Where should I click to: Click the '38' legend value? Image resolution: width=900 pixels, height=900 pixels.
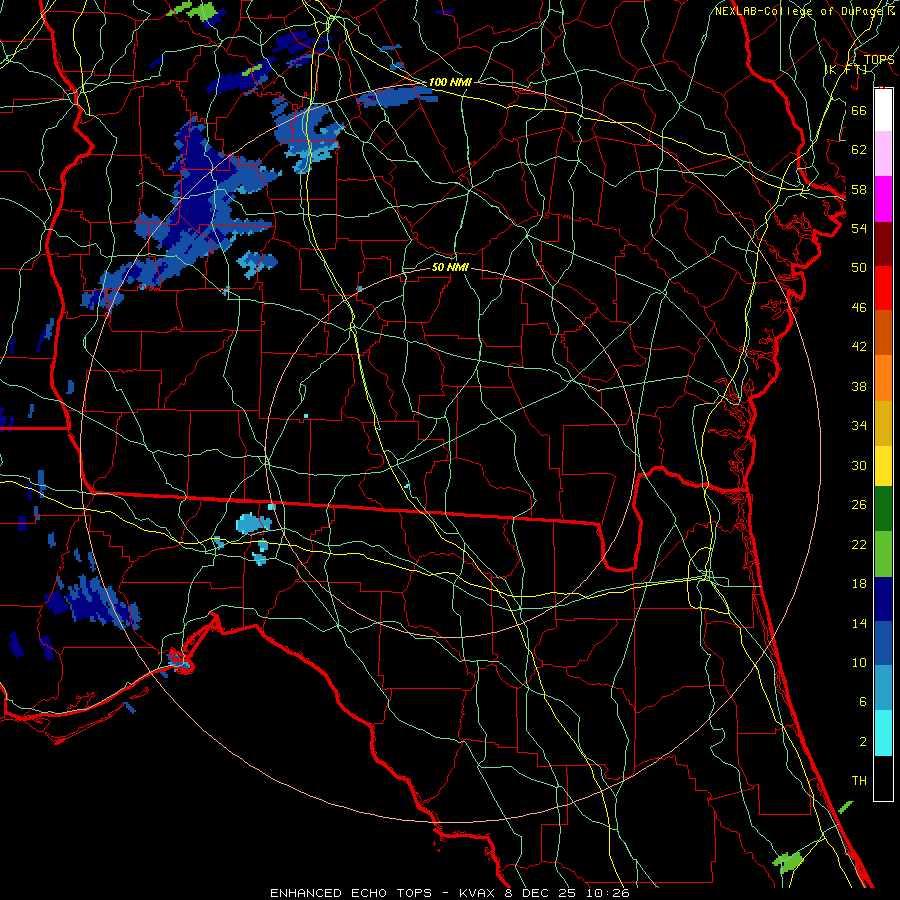(859, 386)
